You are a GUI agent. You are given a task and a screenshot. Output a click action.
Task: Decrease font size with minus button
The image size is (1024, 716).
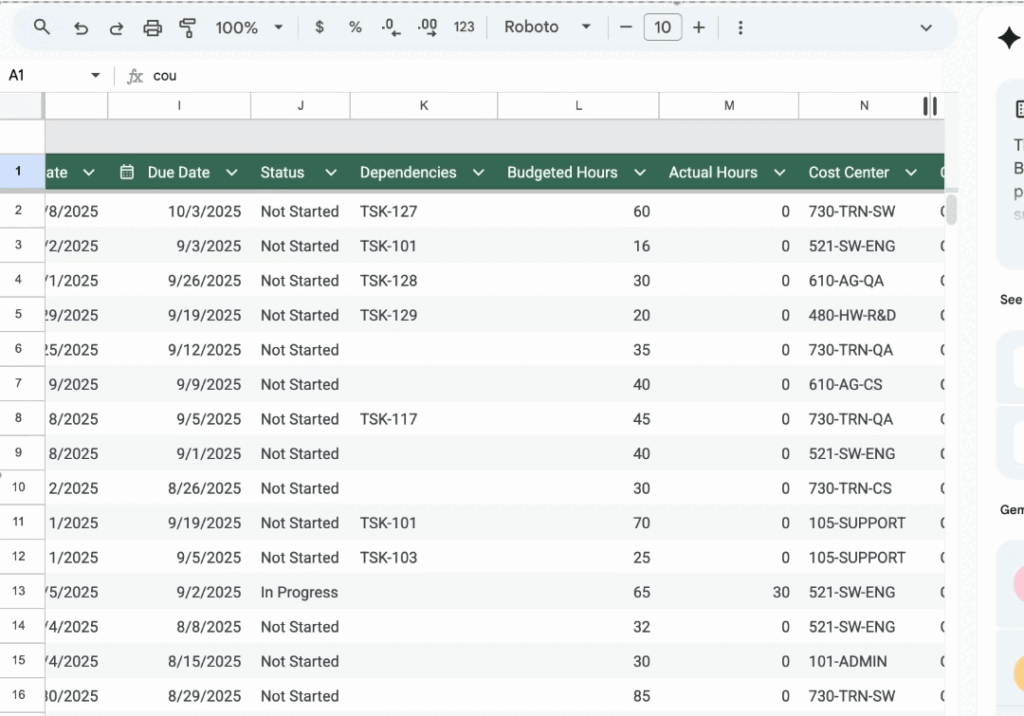pos(626,27)
